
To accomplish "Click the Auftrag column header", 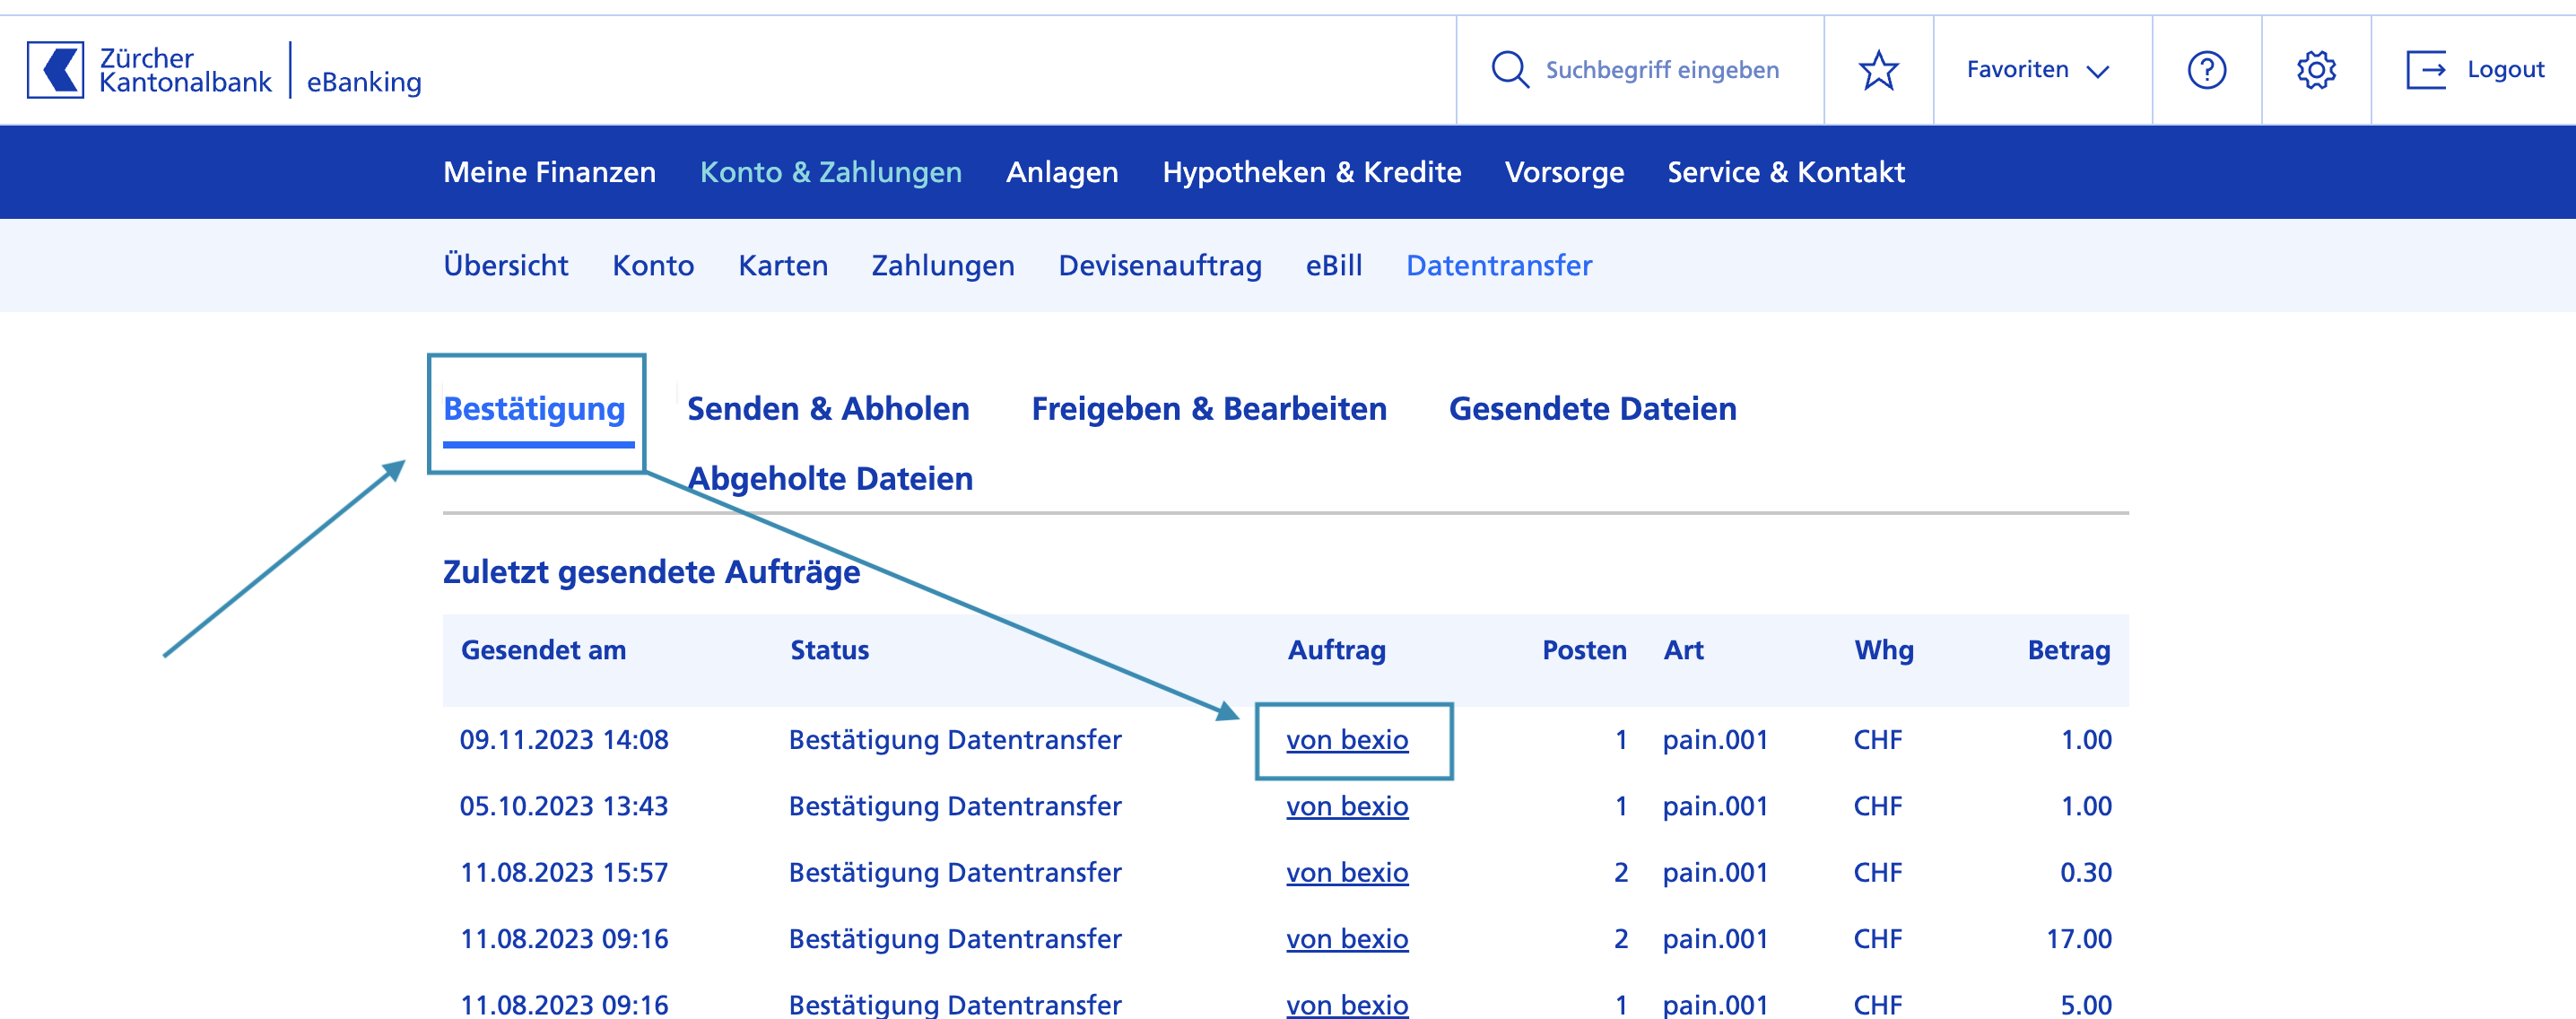I will click(1336, 651).
